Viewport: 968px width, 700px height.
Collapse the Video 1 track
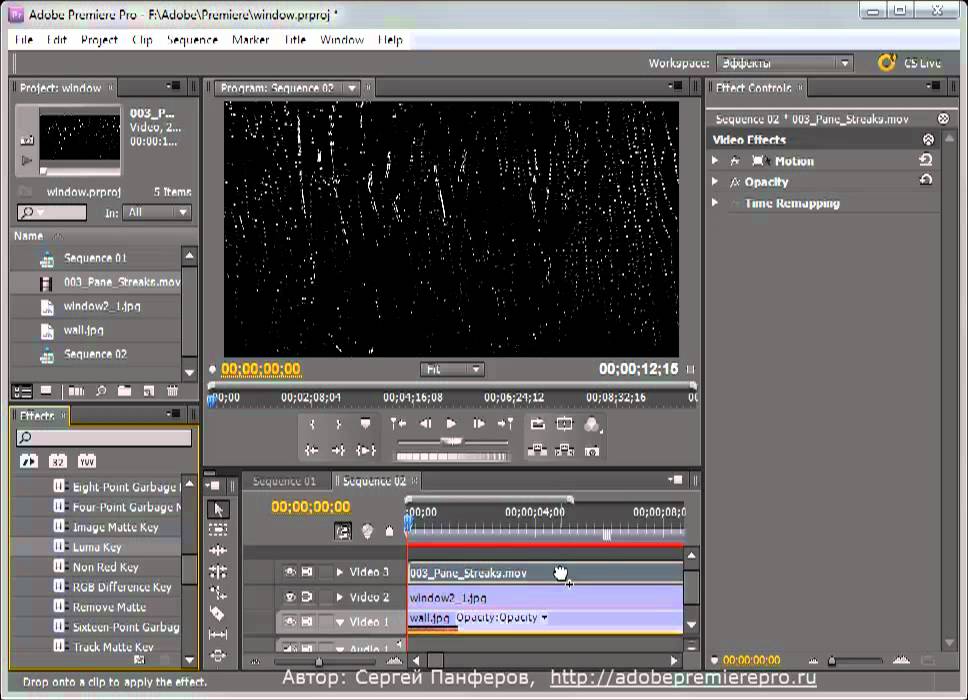[340, 622]
